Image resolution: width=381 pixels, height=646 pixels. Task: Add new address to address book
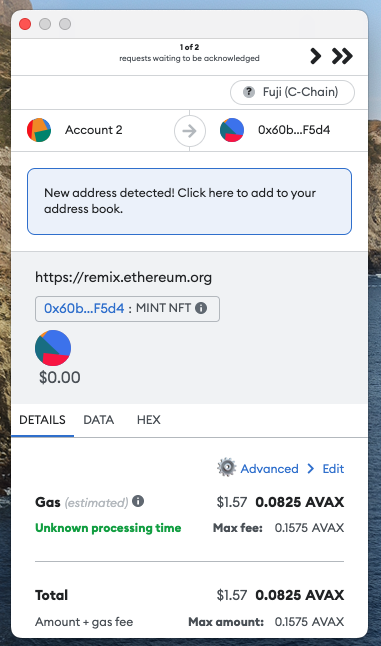pyautogui.click(x=189, y=201)
